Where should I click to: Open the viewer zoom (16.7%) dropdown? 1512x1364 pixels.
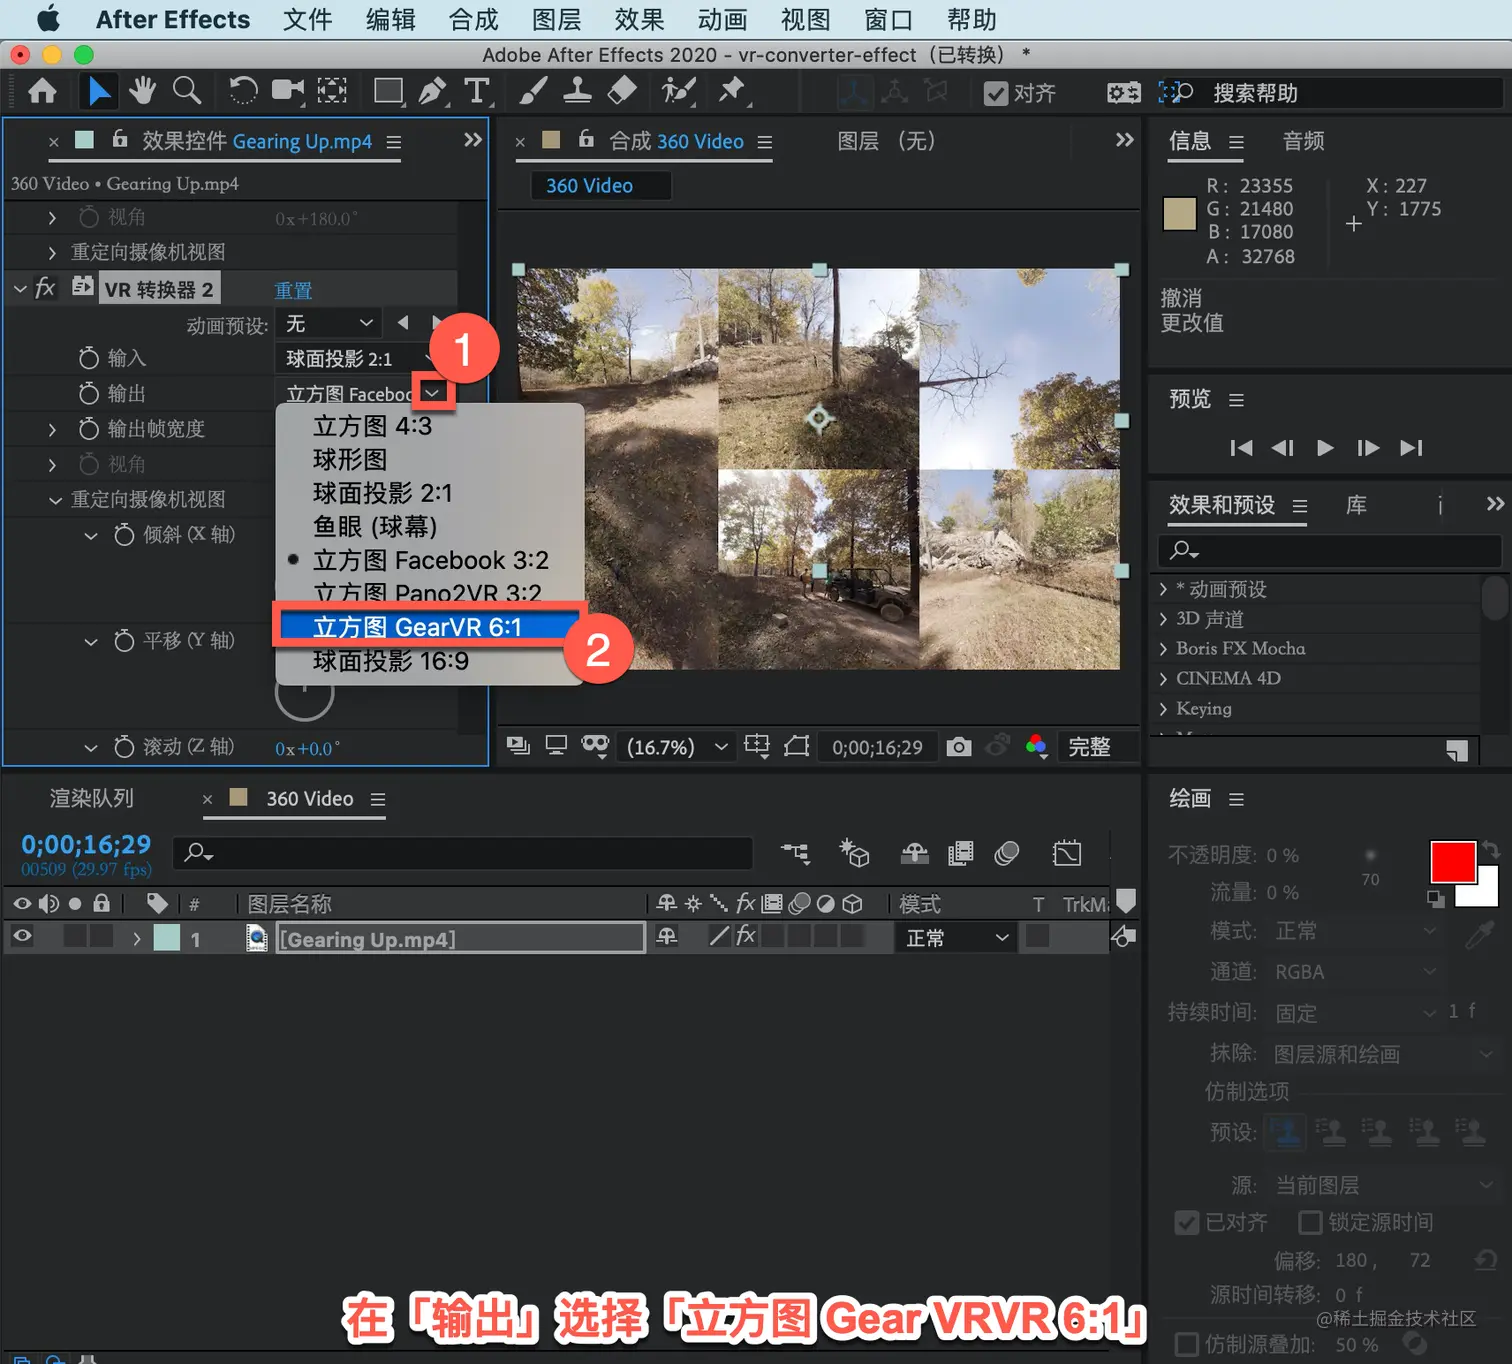pos(677,747)
